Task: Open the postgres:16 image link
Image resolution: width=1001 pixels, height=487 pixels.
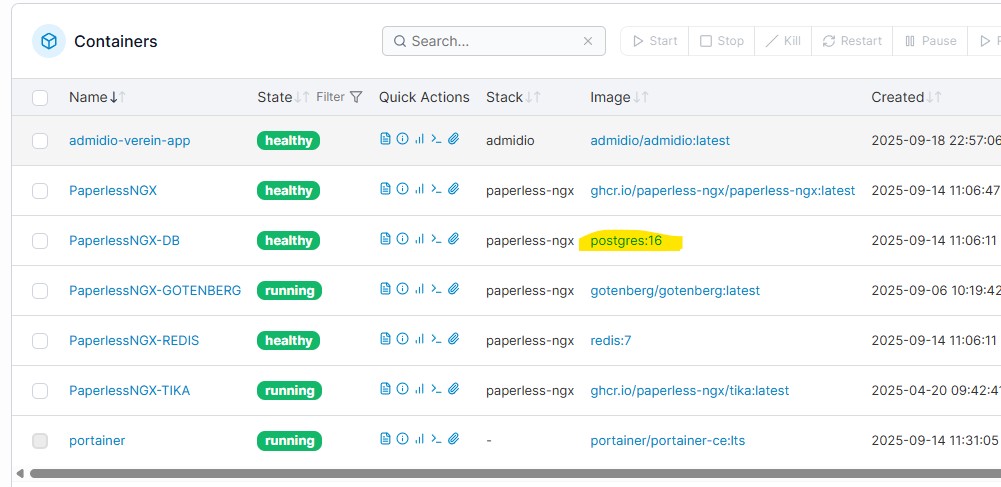Action: (x=626, y=240)
